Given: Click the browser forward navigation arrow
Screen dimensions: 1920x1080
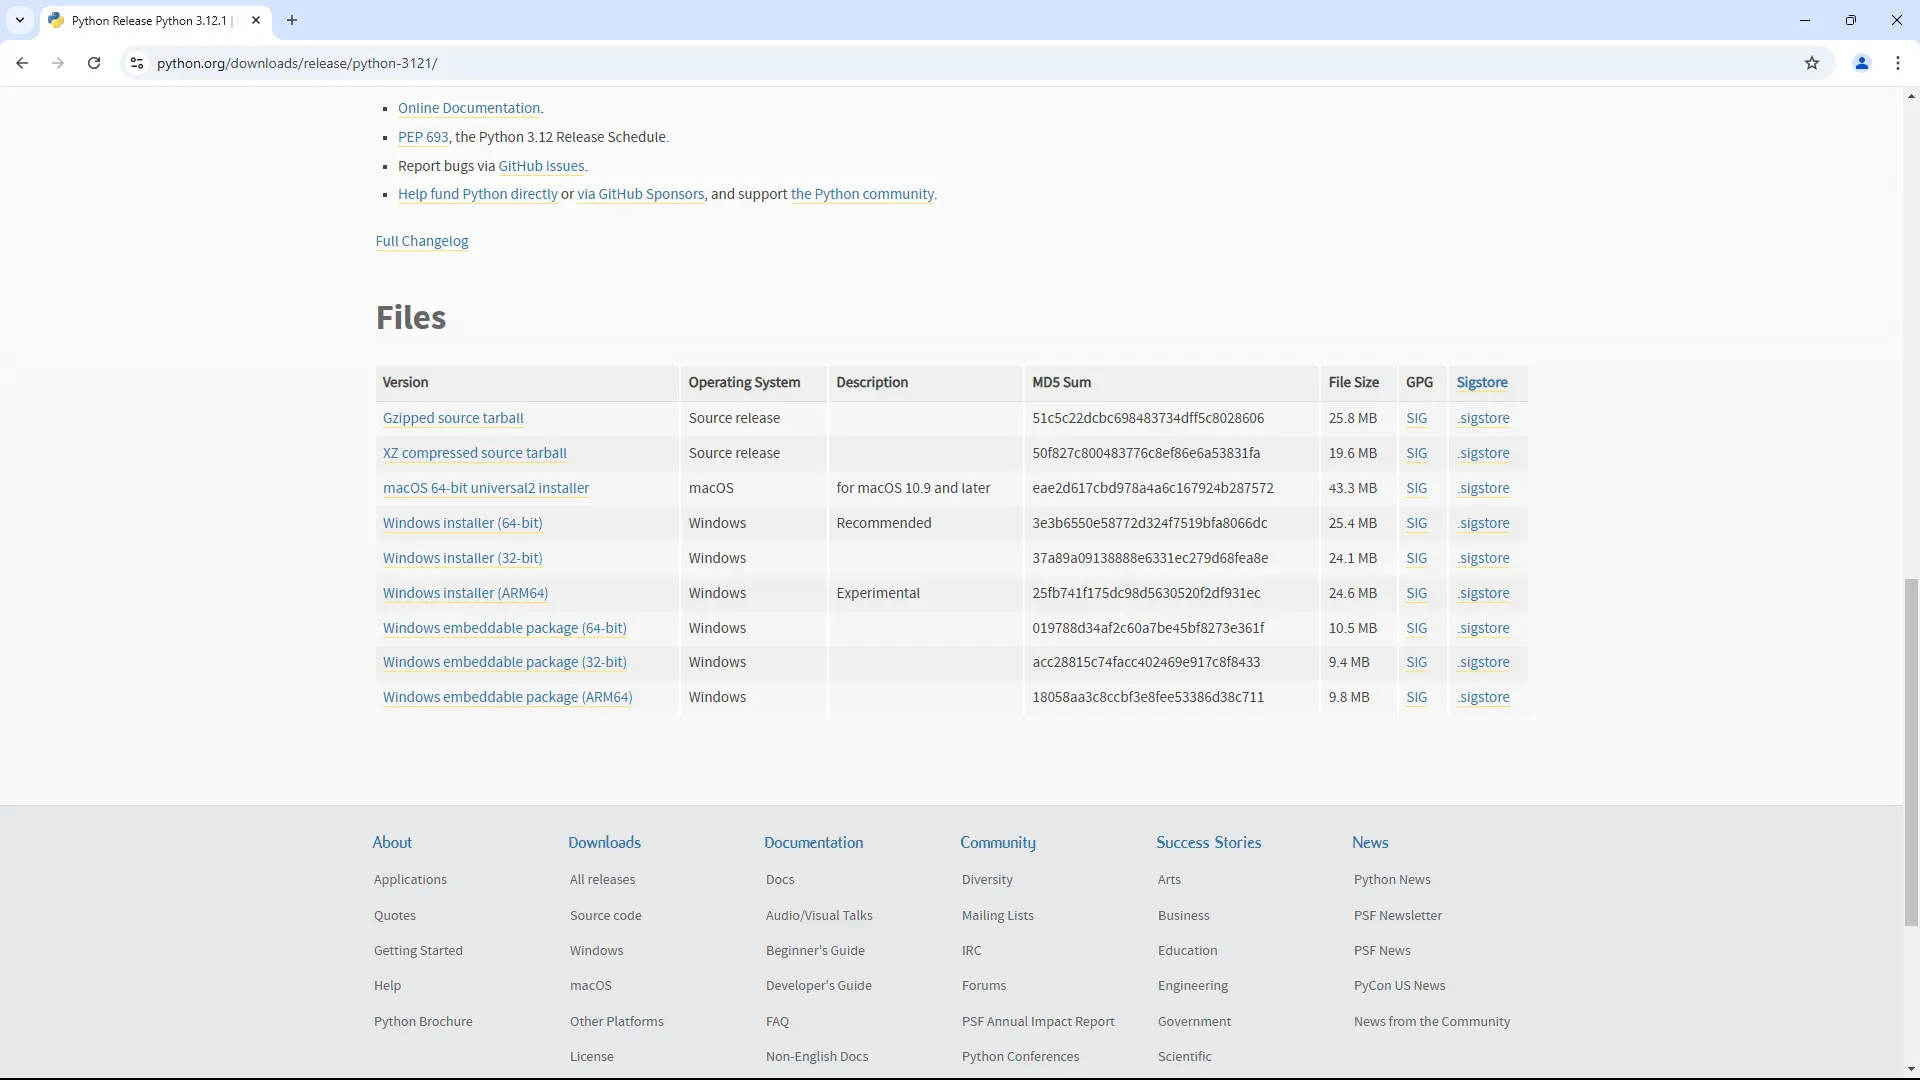Looking at the screenshot, I should tap(58, 63).
